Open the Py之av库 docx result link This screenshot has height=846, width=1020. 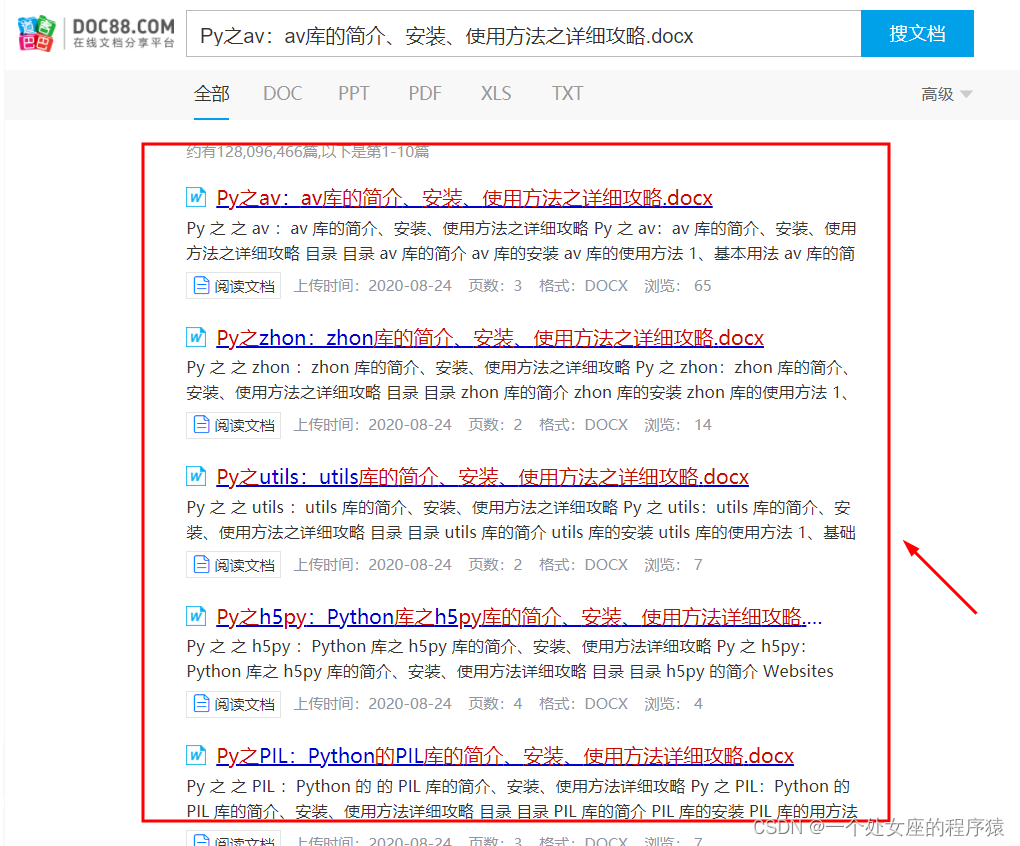point(464,198)
